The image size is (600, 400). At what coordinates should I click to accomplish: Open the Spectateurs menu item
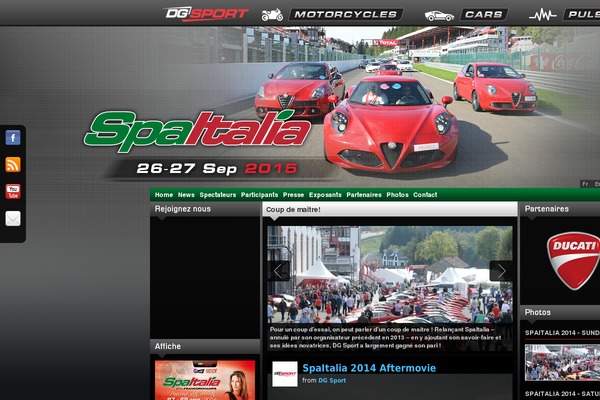tap(218, 195)
